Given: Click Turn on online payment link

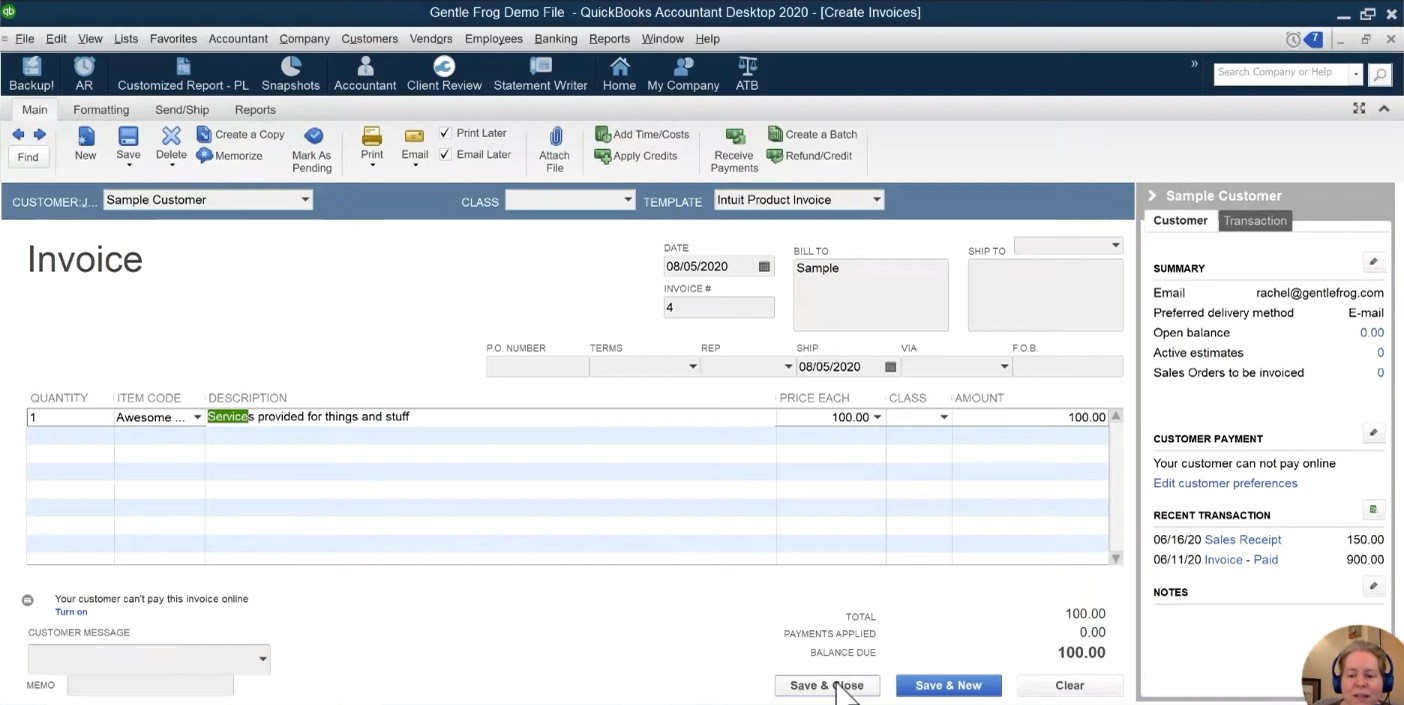Looking at the screenshot, I should 71,612.
